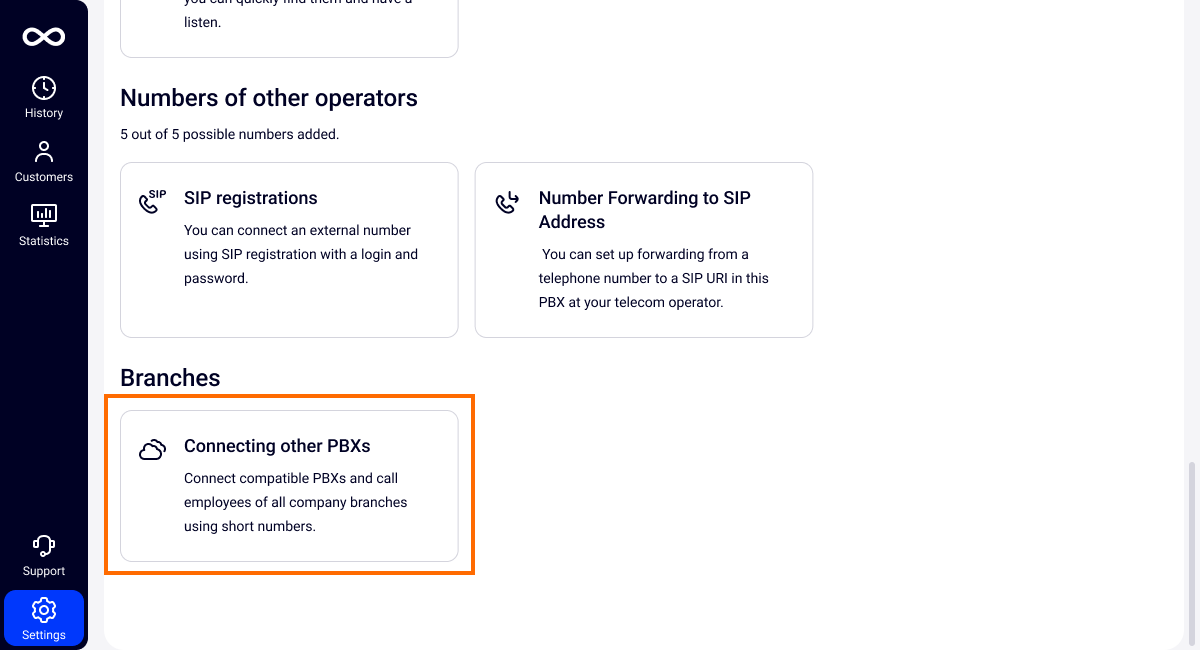1200x650 pixels.
Task: Click the History clock icon
Action: (44, 88)
